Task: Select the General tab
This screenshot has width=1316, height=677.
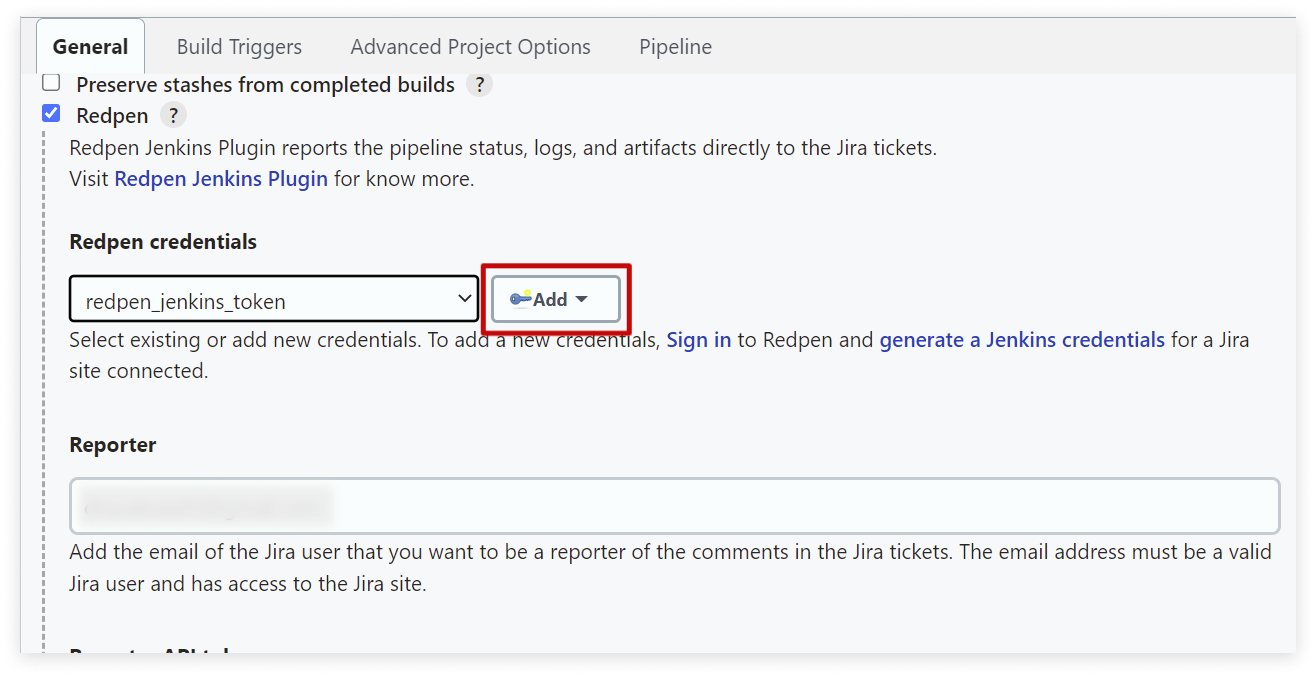Action: (91, 47)
